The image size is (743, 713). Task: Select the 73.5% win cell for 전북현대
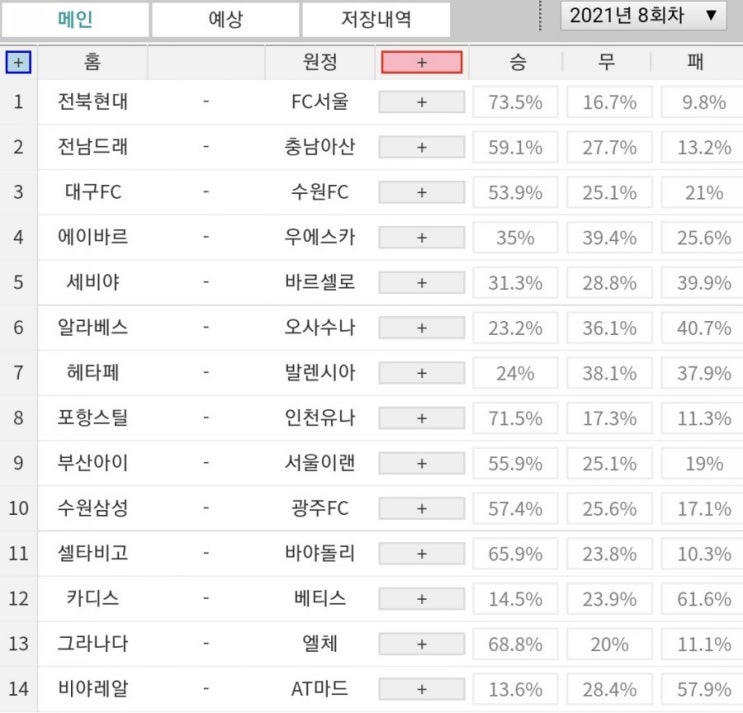[516, 102]
